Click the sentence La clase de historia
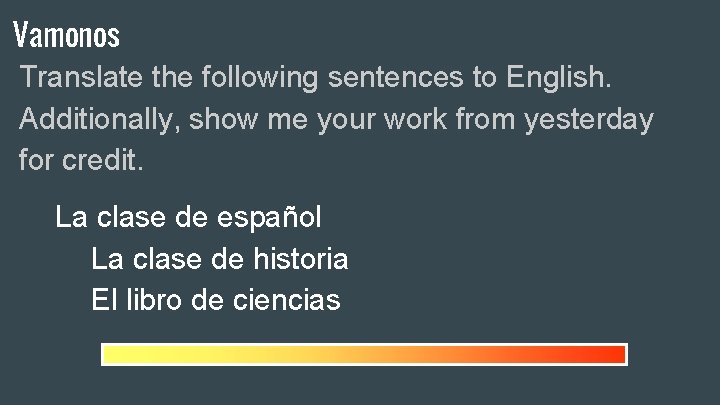720x405 pixels. click(x=219, y=260)
